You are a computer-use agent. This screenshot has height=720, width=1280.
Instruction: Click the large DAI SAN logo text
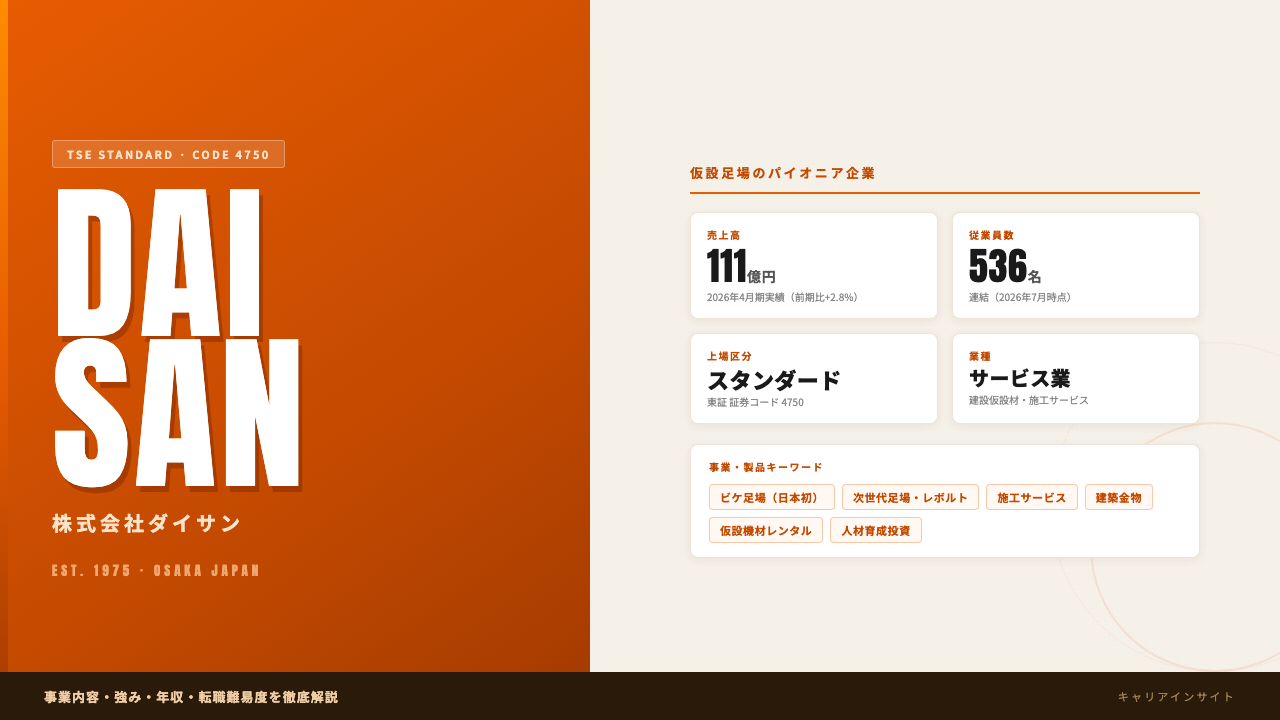pyautogui.click(x=178, y=339)
